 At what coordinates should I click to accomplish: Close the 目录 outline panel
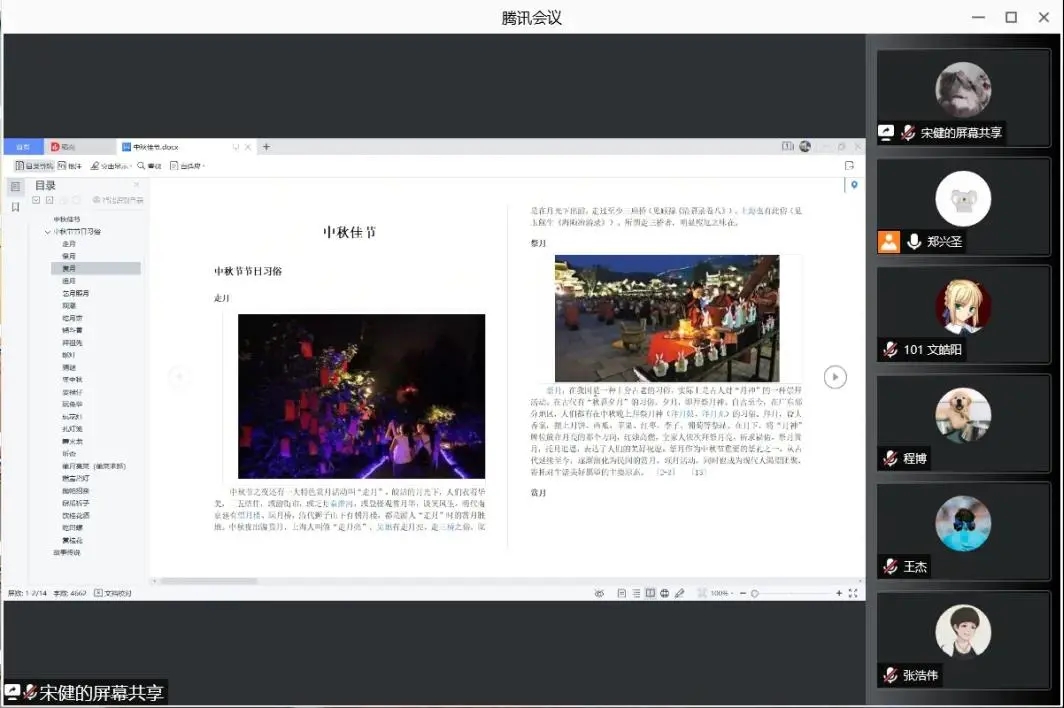click(137, 185)
